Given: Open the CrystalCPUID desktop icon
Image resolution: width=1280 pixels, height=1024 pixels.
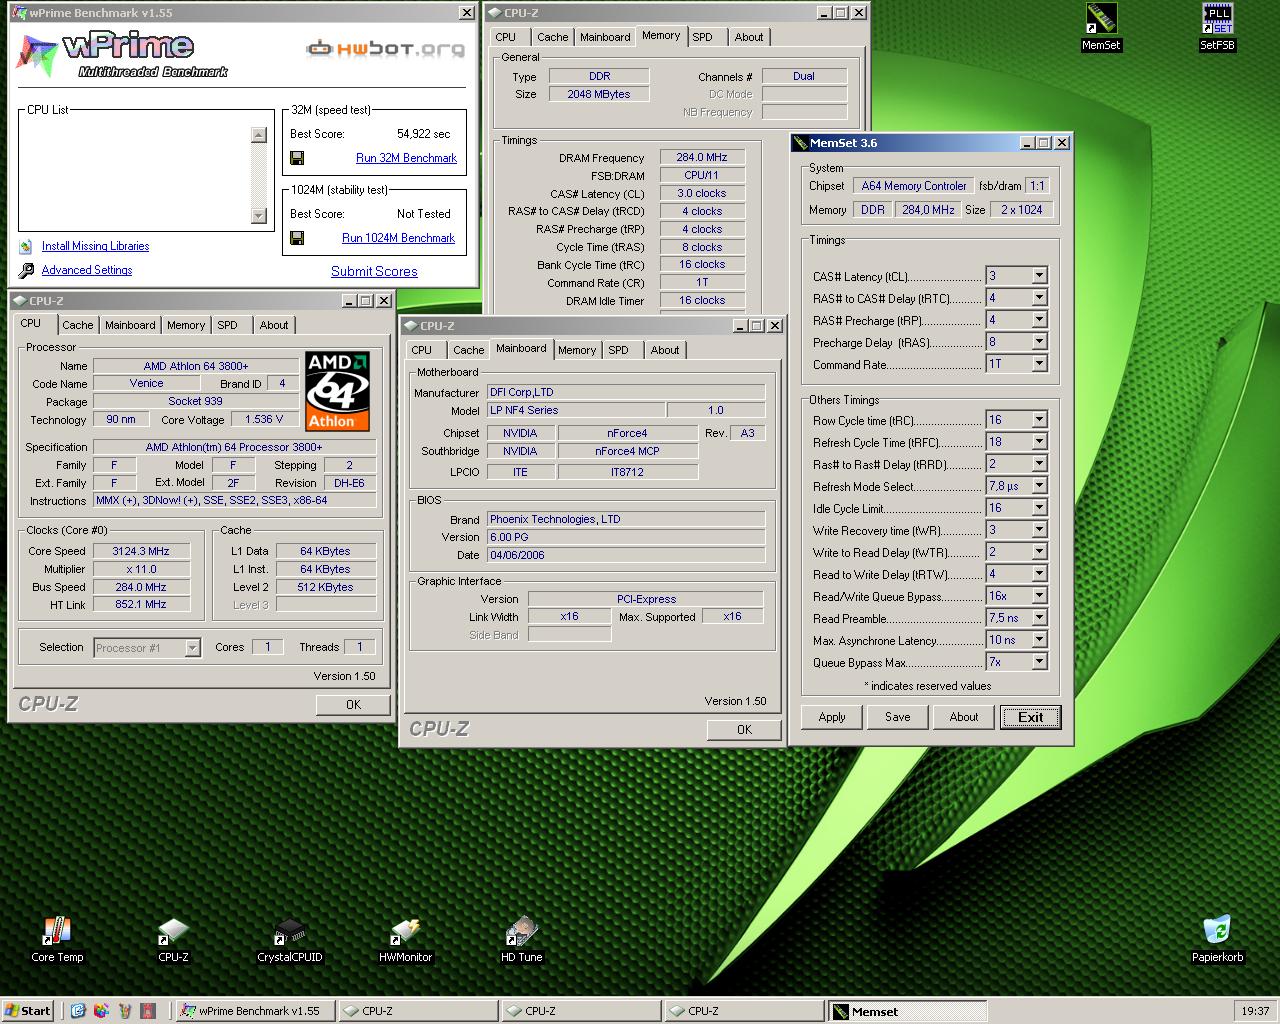Looking at the screenshot, I should click(x=290, y=940).
